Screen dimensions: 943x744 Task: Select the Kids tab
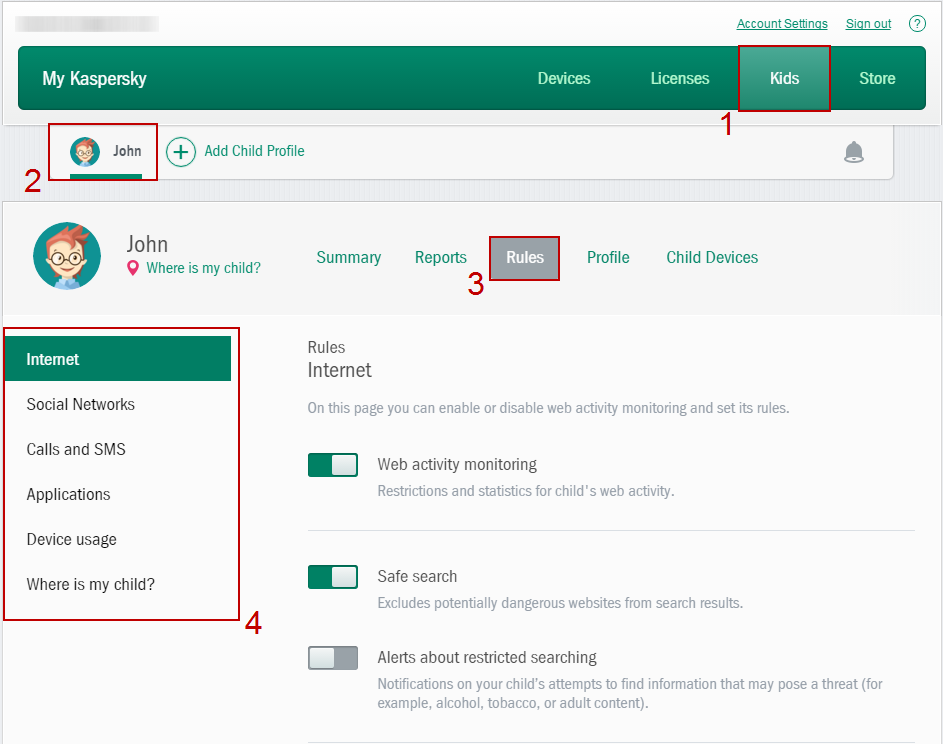pyautogui.click(x=784, y=78)
